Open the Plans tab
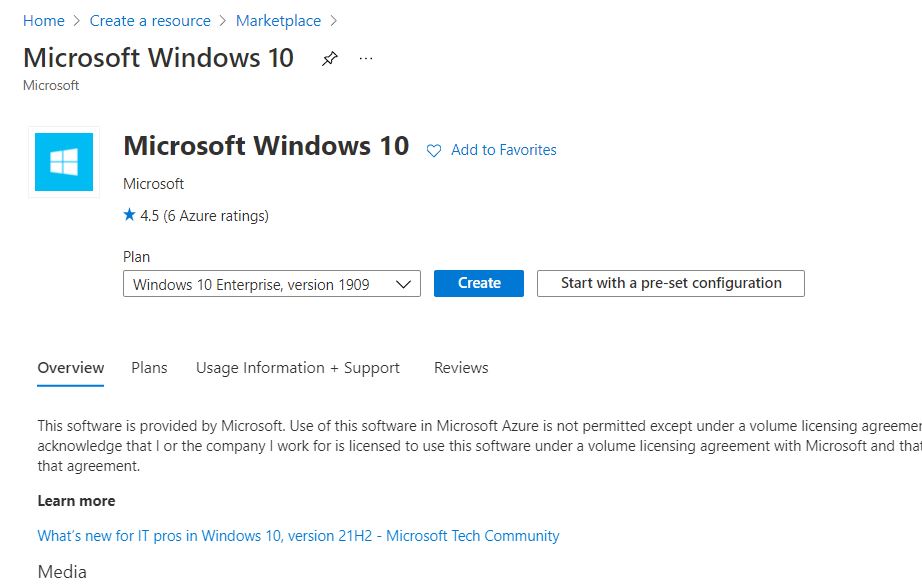The width and height of the screenshot is (922, 587). [149, 368]
